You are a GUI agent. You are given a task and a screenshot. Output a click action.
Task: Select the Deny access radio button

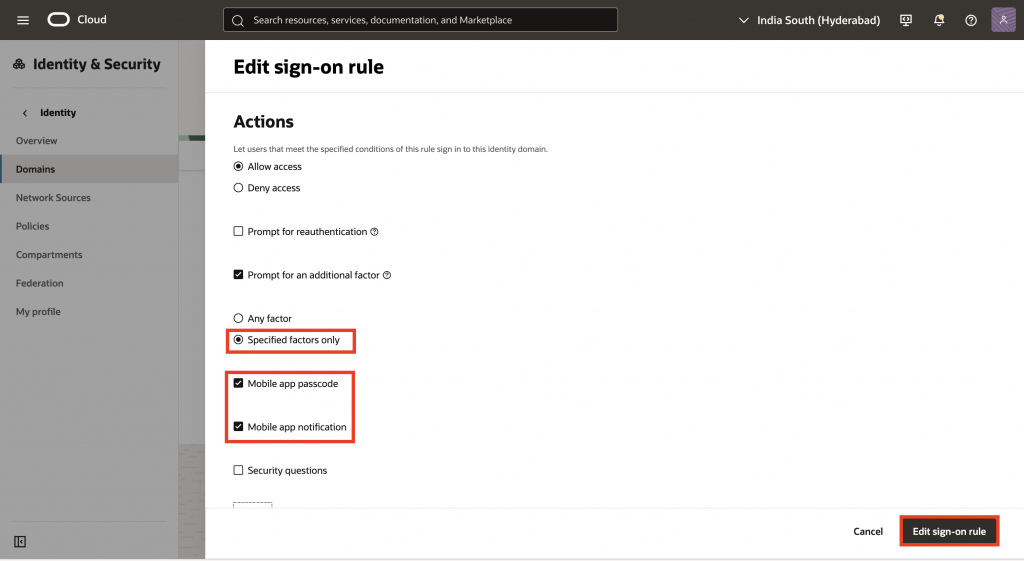(x=238, y=188)
